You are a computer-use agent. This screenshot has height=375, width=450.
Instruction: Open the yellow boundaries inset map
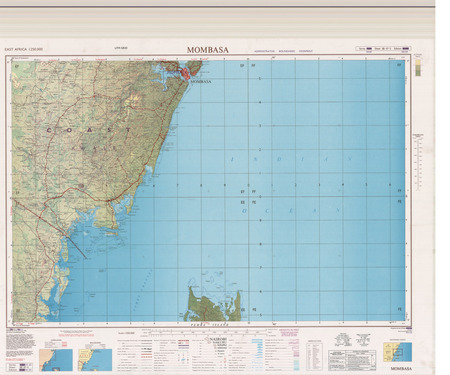point(95,360)
